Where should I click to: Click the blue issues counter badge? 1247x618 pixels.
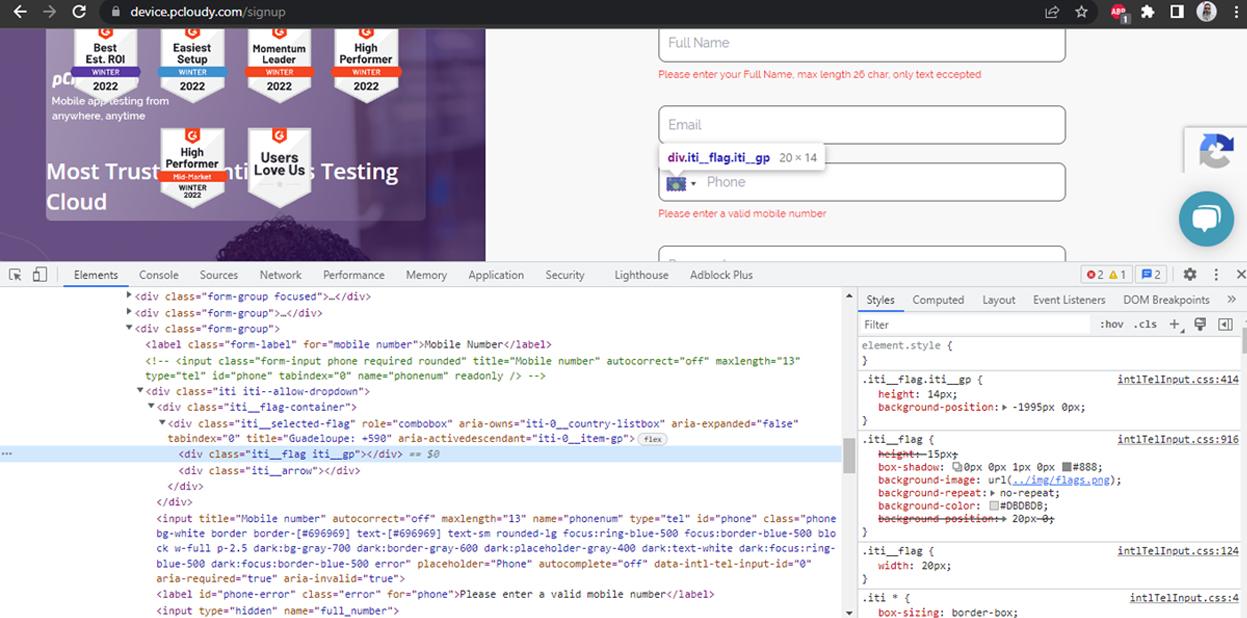pyautogui.click(x=1152, y=274)
